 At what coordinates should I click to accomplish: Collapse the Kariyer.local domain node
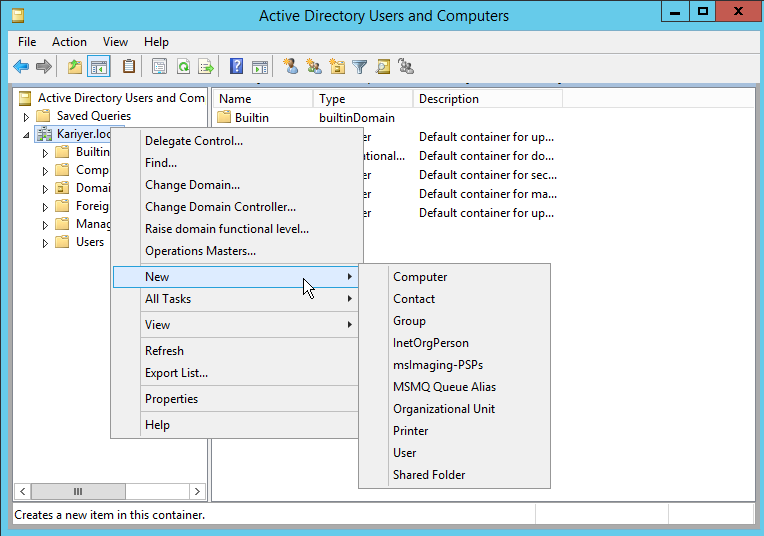pos(26,135)
